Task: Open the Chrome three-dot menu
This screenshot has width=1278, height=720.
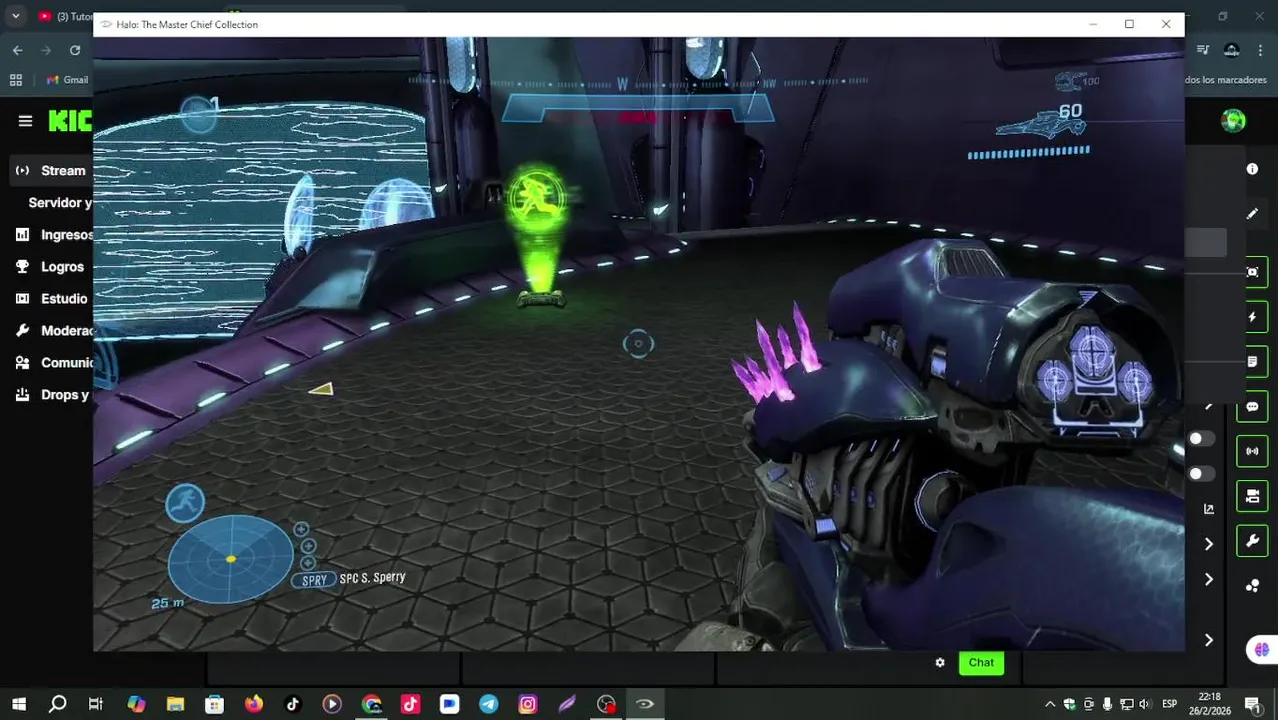Action: click(x=1260, y=50)
